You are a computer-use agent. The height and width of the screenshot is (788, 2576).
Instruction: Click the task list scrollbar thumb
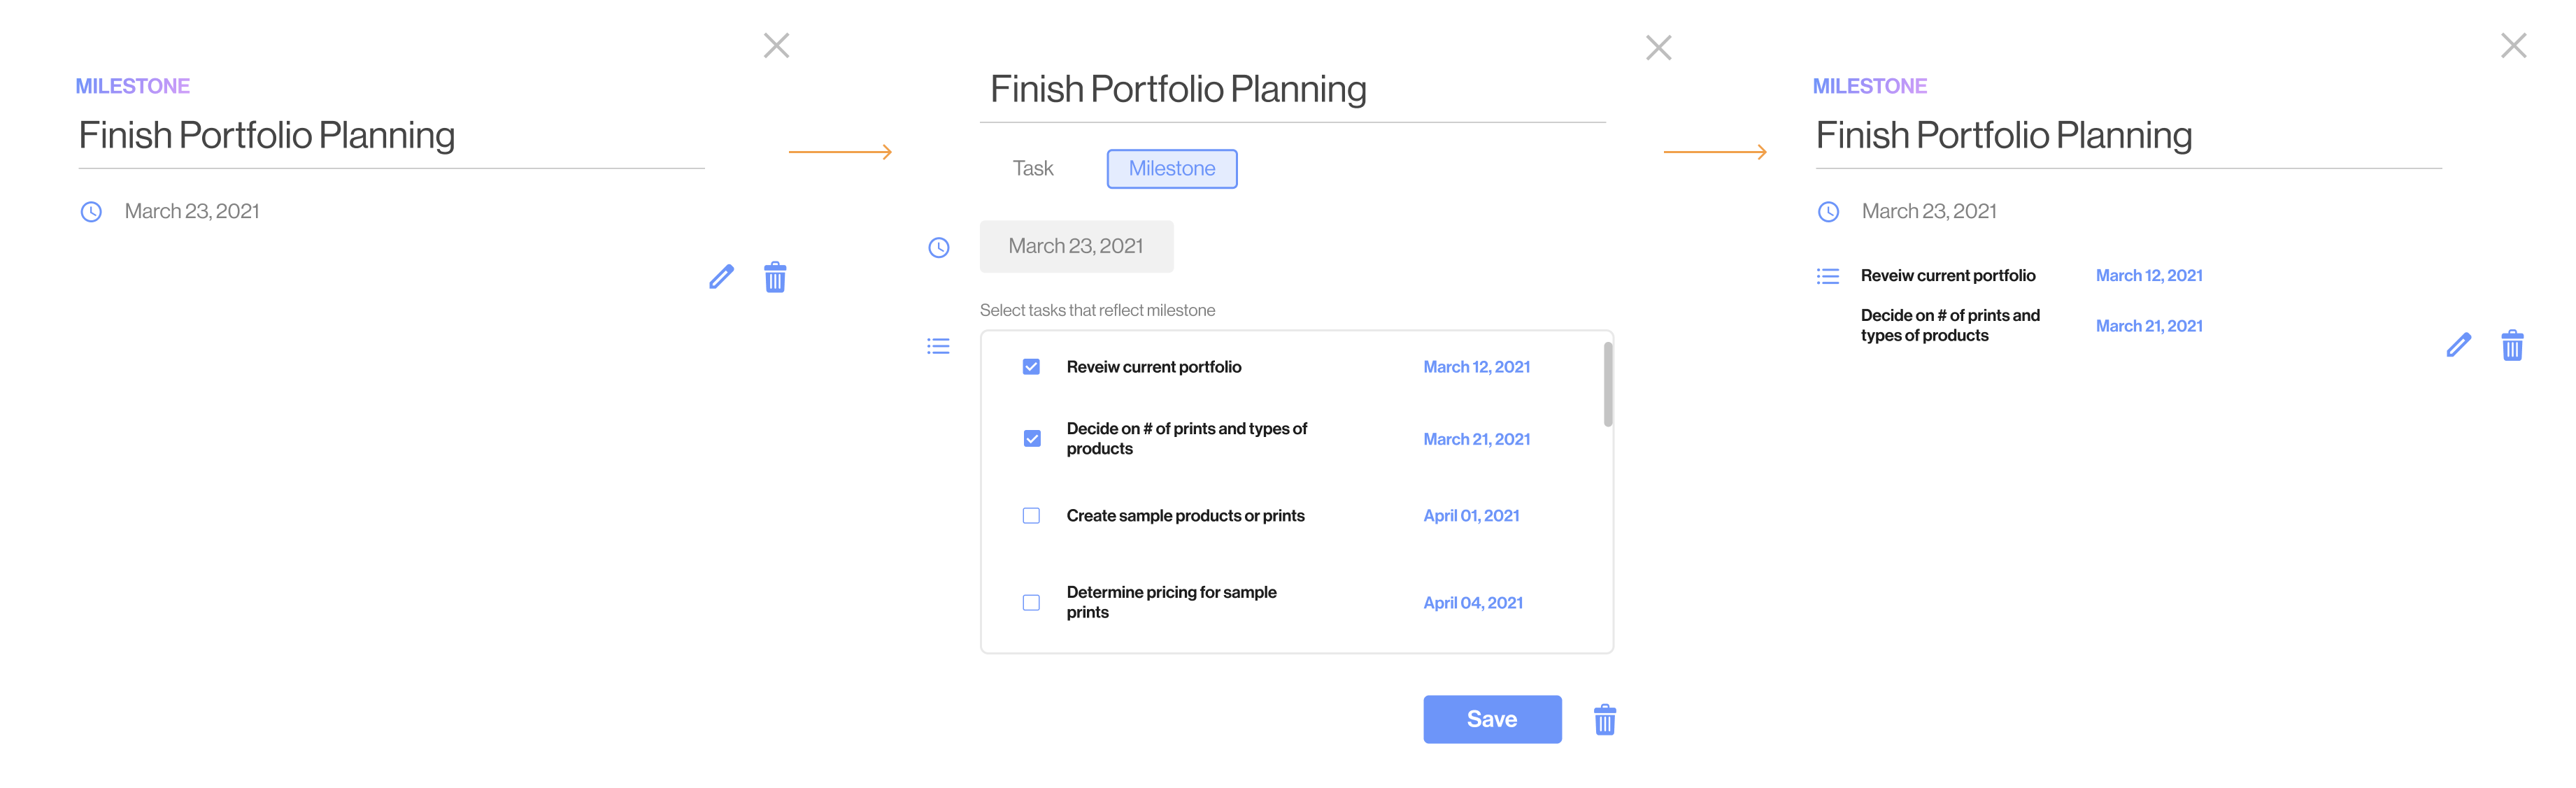pyautogui.click(x=1607, y=384)
